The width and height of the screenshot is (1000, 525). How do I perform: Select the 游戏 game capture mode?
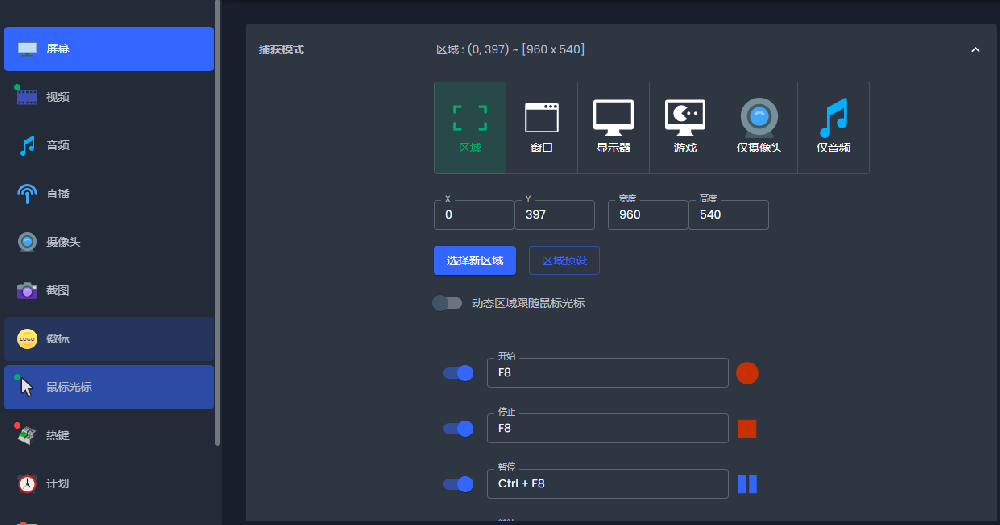(x=685, y=127)
